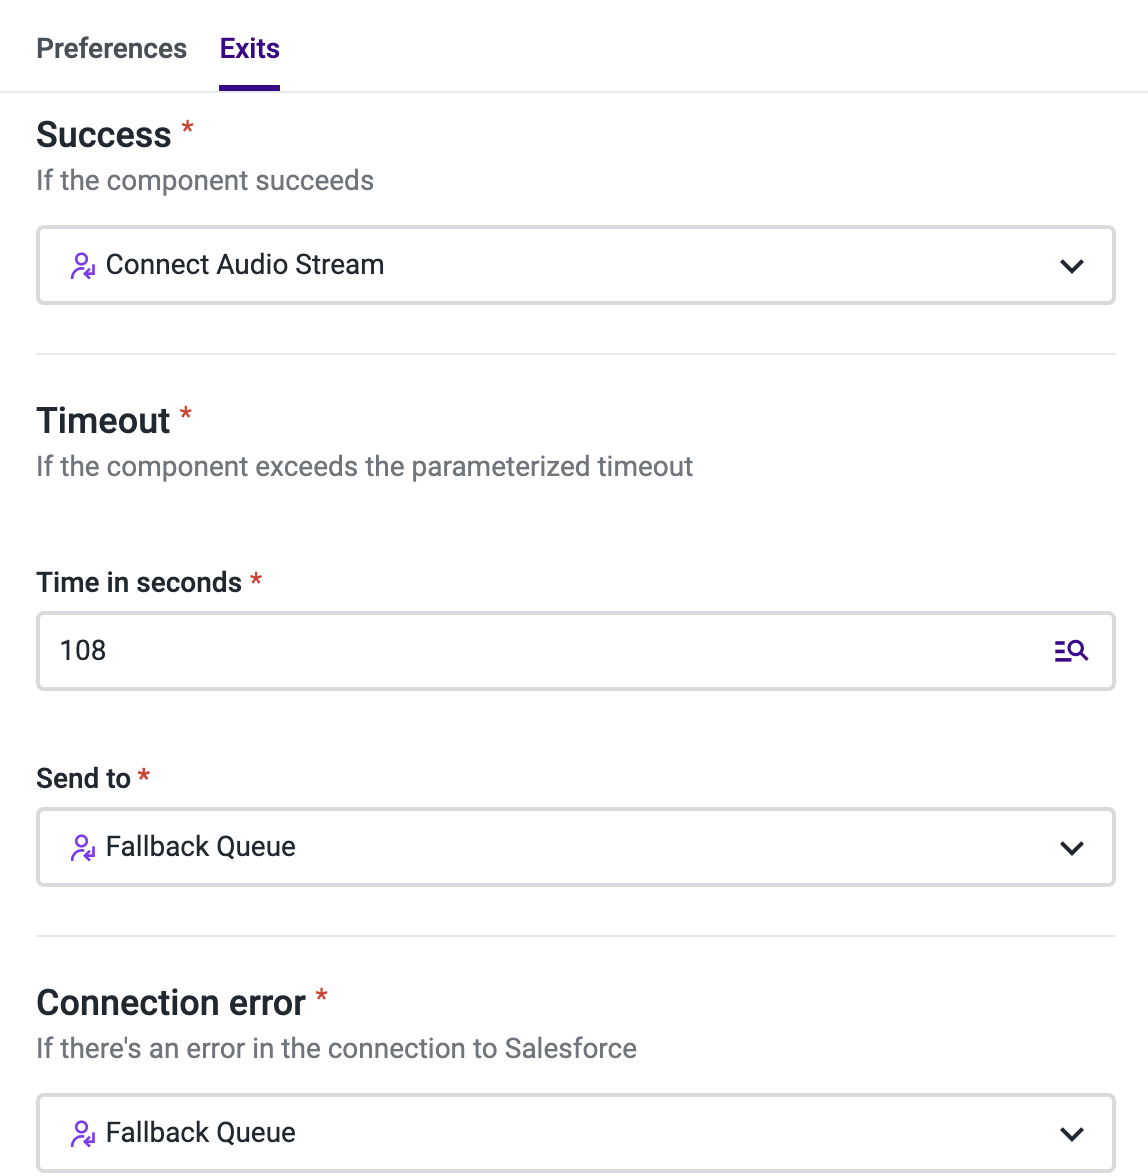Open variable search icon in seconds field
The width and height of the screenshot is (1148, 1176).
(1071, 651)
